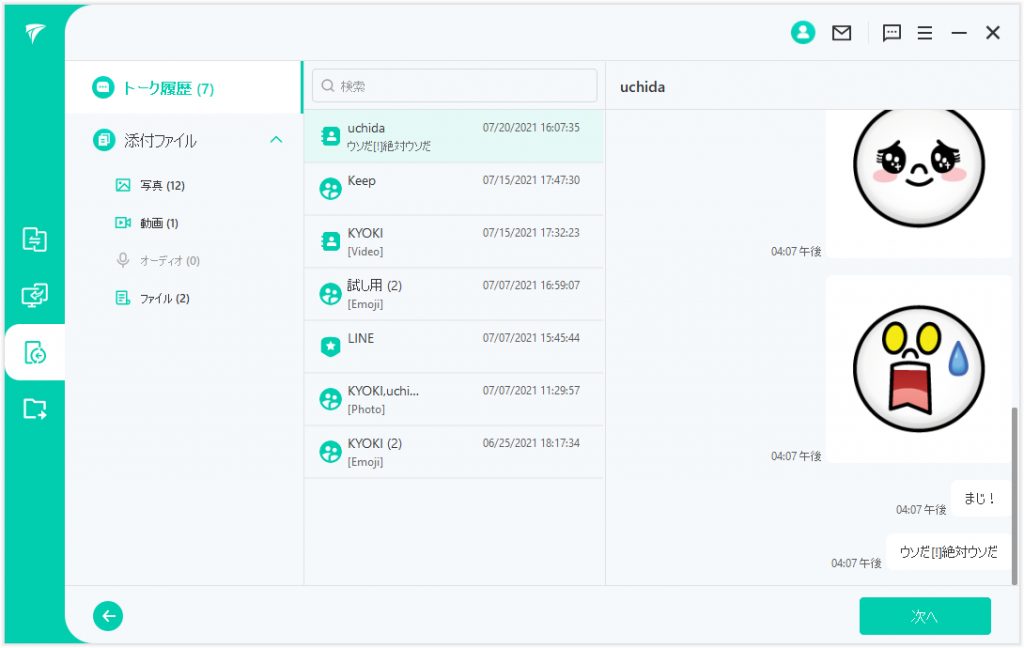The height and width of the screenshot is (648, 1024).
Task: Open 写真 (12) attachments
Action: [162, 185]
